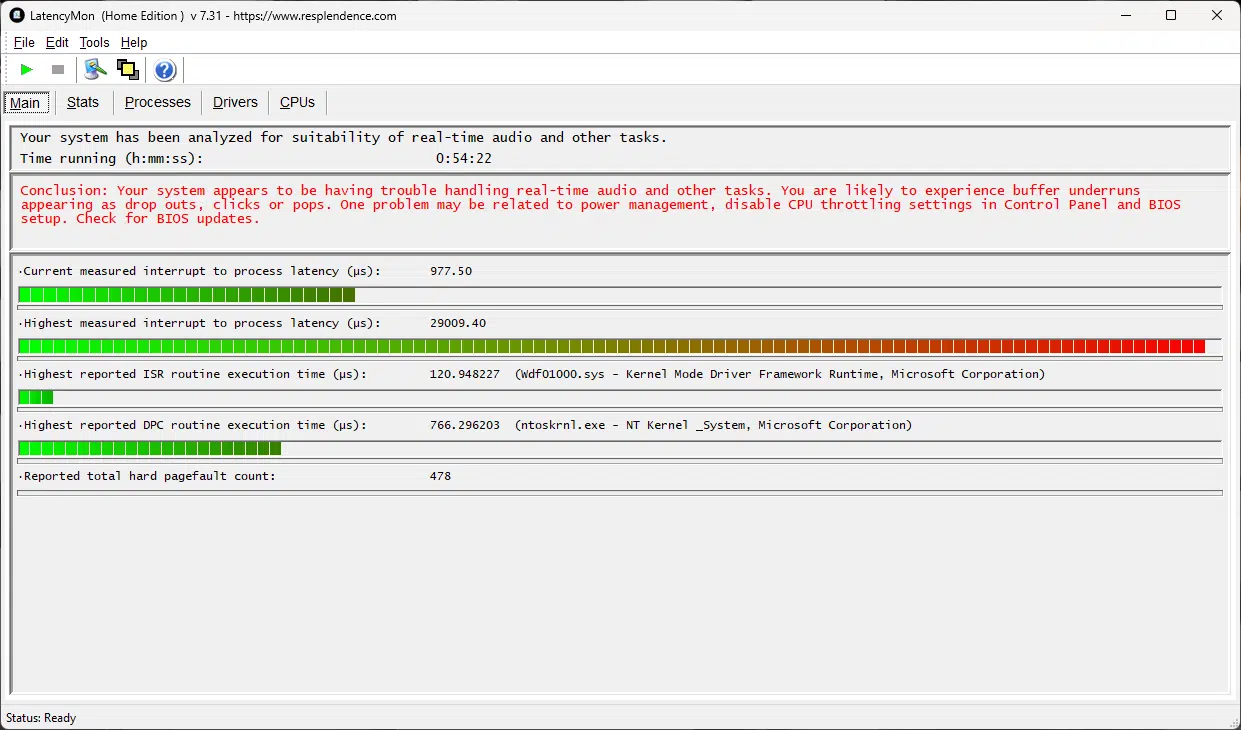
Task: Switch to the Main tab
Action: [25, 103]
